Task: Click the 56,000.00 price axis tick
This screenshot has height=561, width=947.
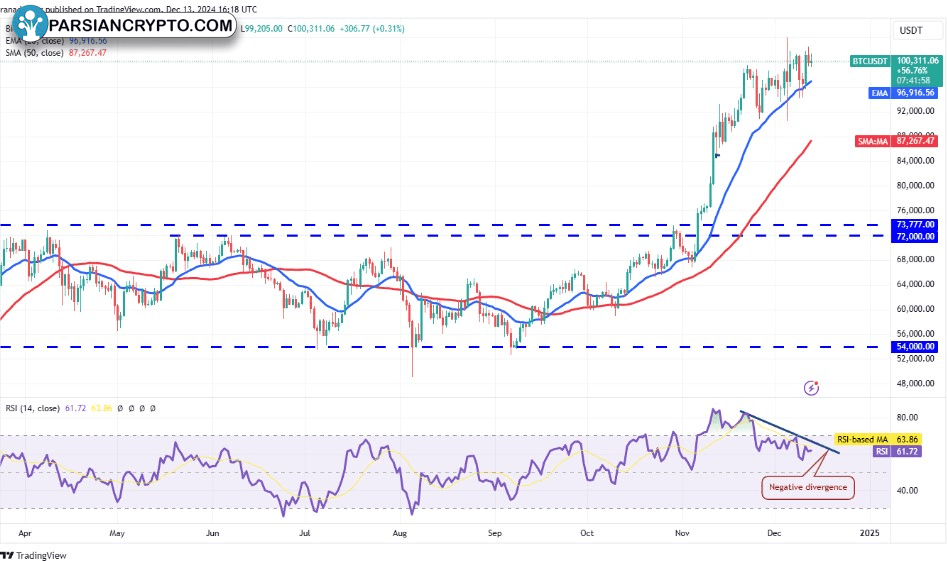Action: coord(916,333)
